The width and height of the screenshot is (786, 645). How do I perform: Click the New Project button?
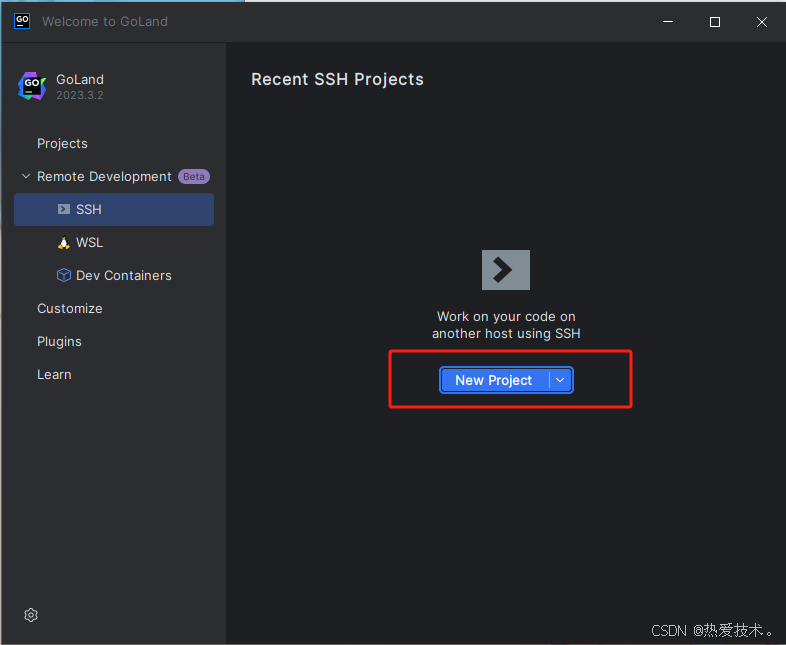coord(494,380)
